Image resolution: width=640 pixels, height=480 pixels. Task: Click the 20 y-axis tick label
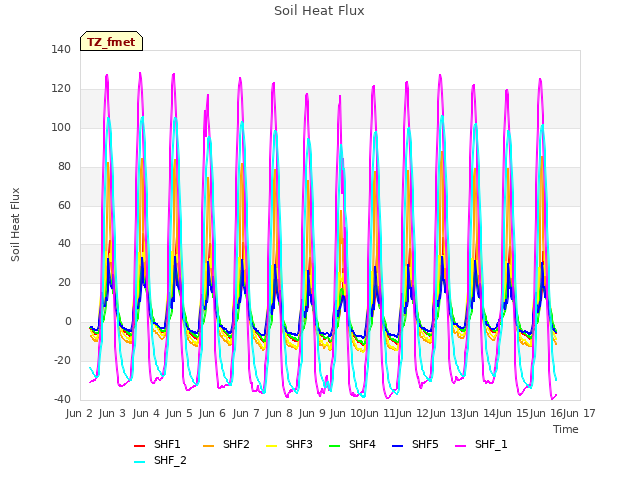click(x=64, y=282)
